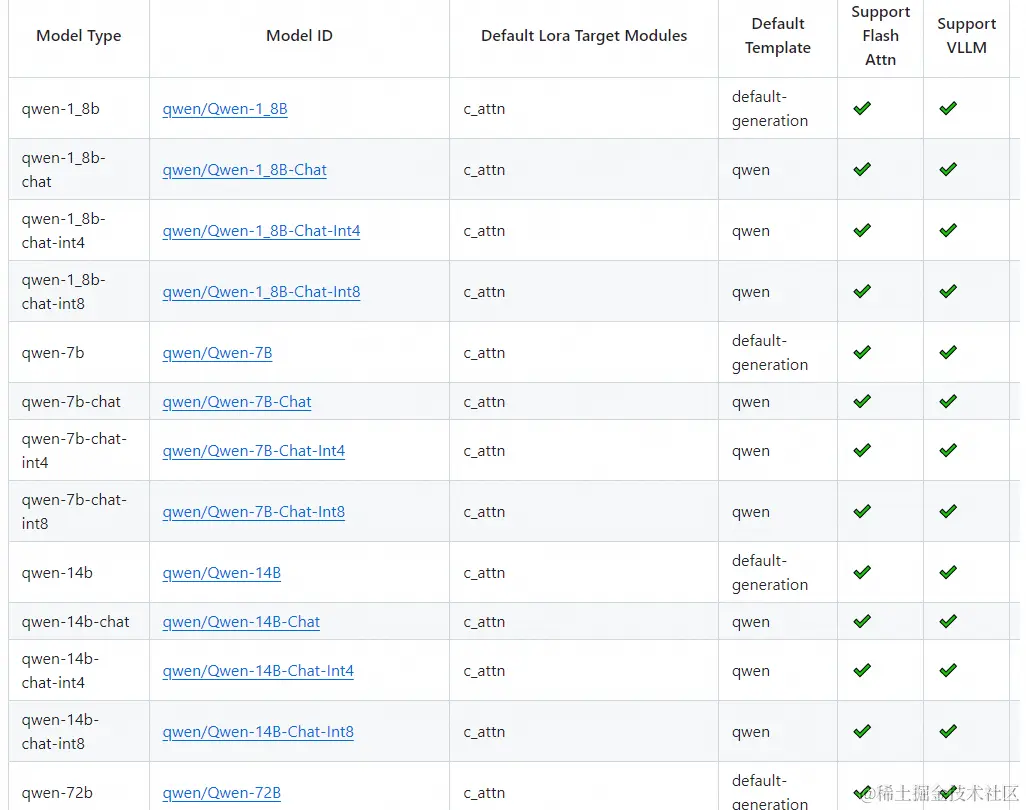The image size is (1026, 810).
Task: Open the qwen/Qwen-14B-Chat-Int8 link
Action: click(258, 731)
